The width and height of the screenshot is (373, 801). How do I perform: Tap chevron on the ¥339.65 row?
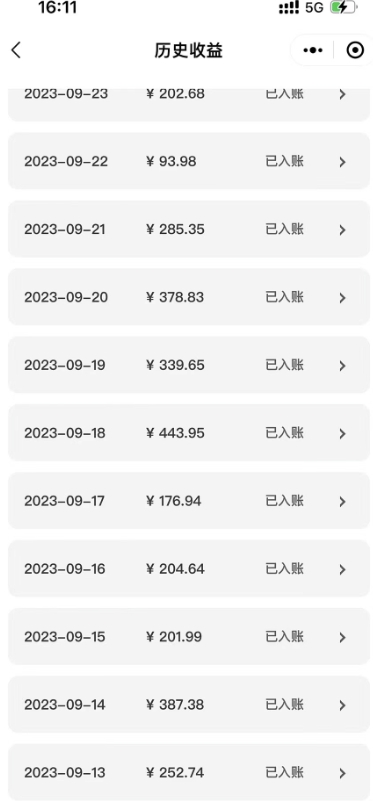coord(342,366)
